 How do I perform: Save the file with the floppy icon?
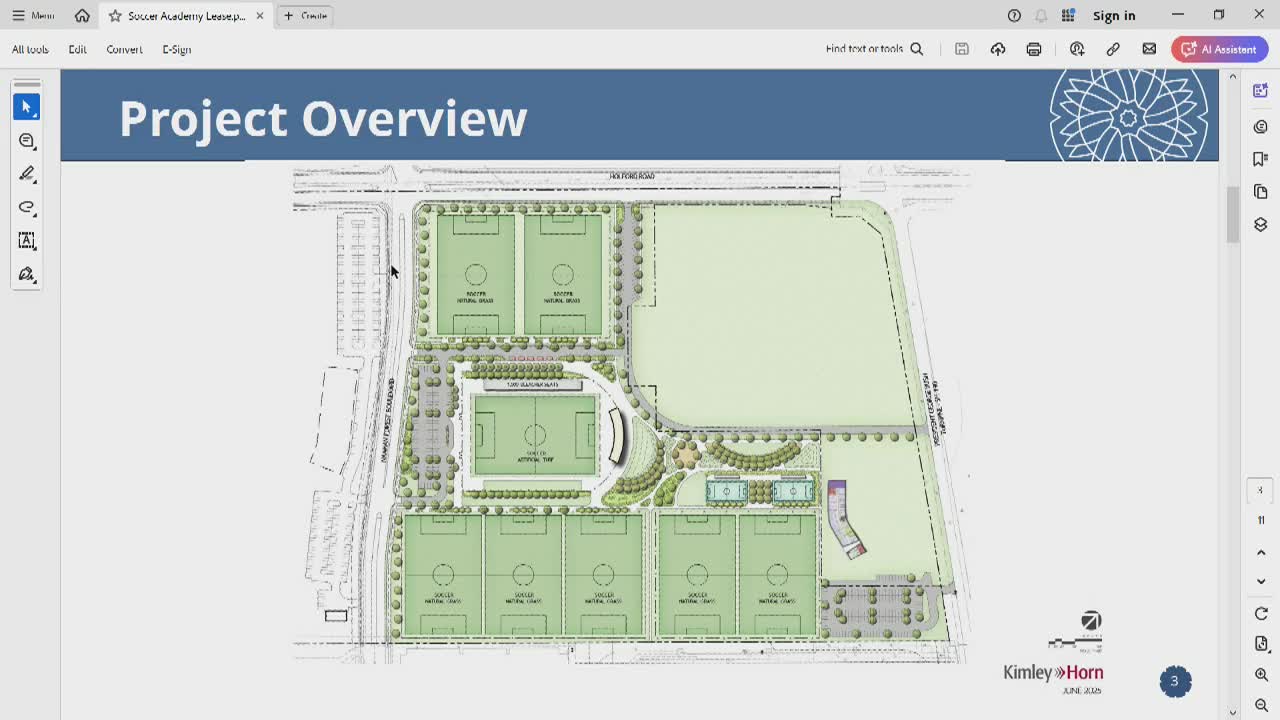coord(962,49)
